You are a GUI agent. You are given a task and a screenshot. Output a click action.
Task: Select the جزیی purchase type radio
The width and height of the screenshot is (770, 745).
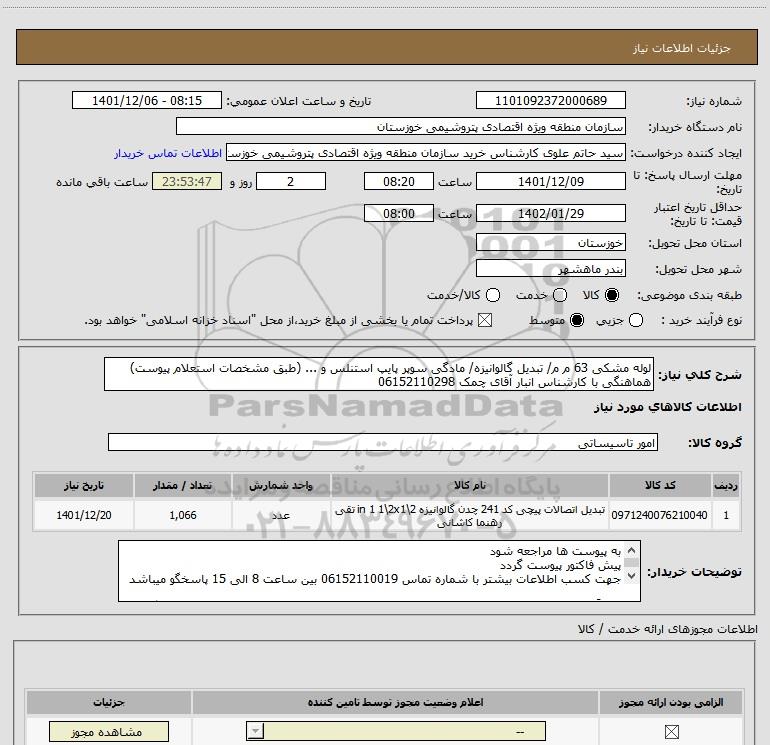click(636, 321)
